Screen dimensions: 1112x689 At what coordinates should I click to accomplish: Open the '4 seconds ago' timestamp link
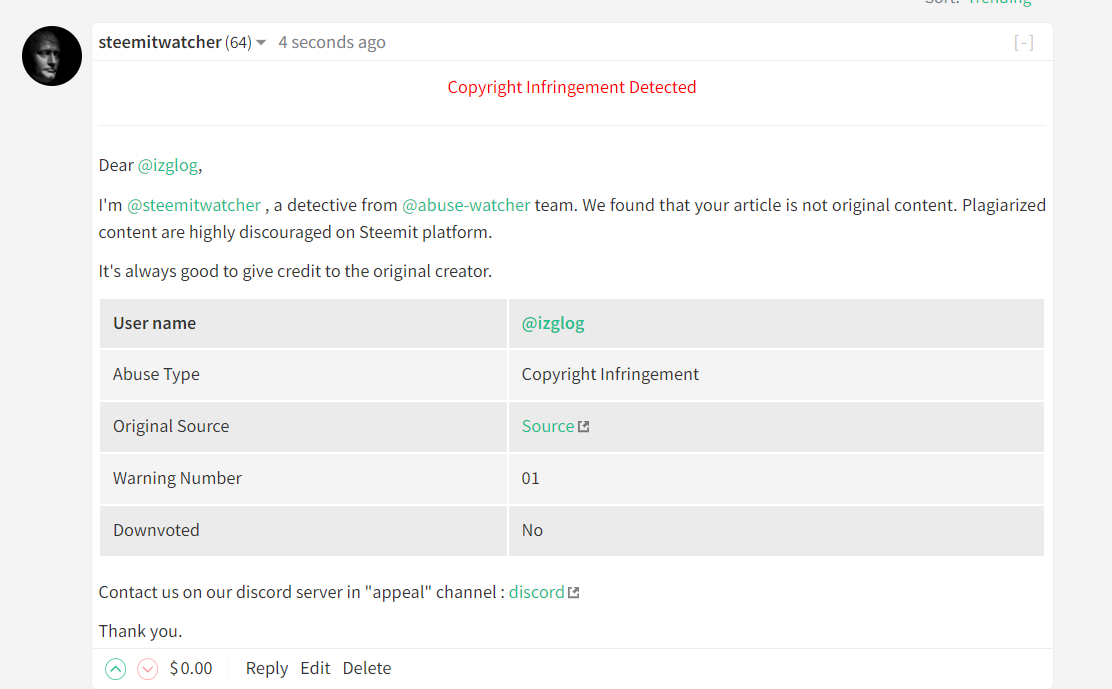[x=332, y=43]
